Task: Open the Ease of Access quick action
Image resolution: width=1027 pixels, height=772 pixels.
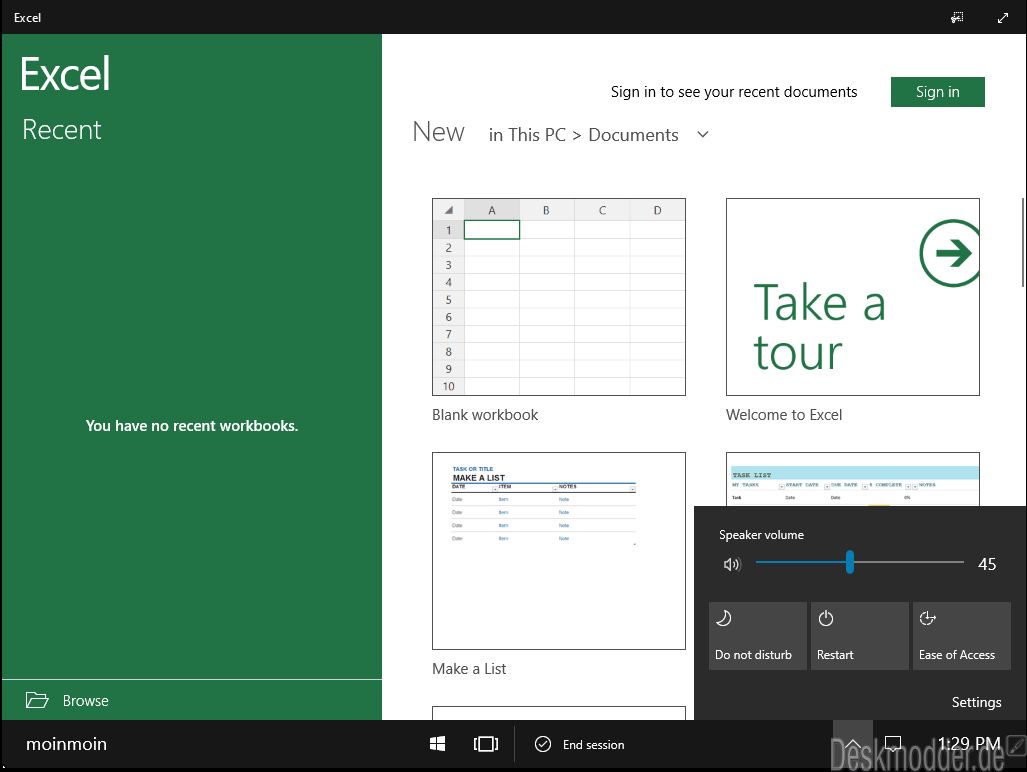Action: [x=961, y=635]
